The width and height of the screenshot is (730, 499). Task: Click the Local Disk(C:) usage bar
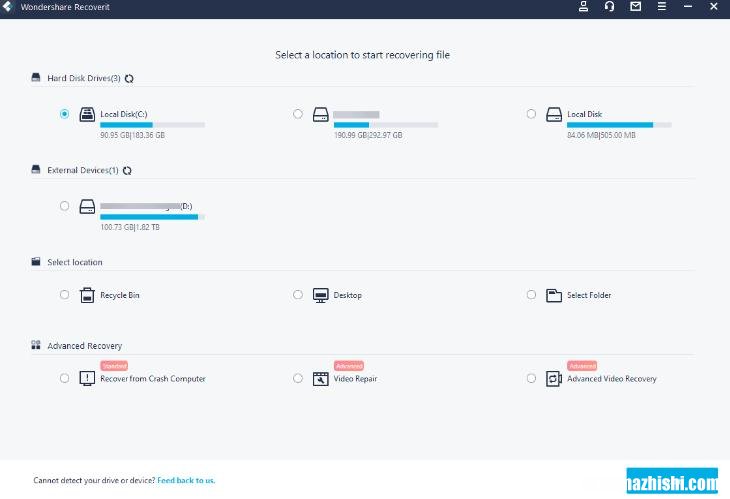click(152, 125)
